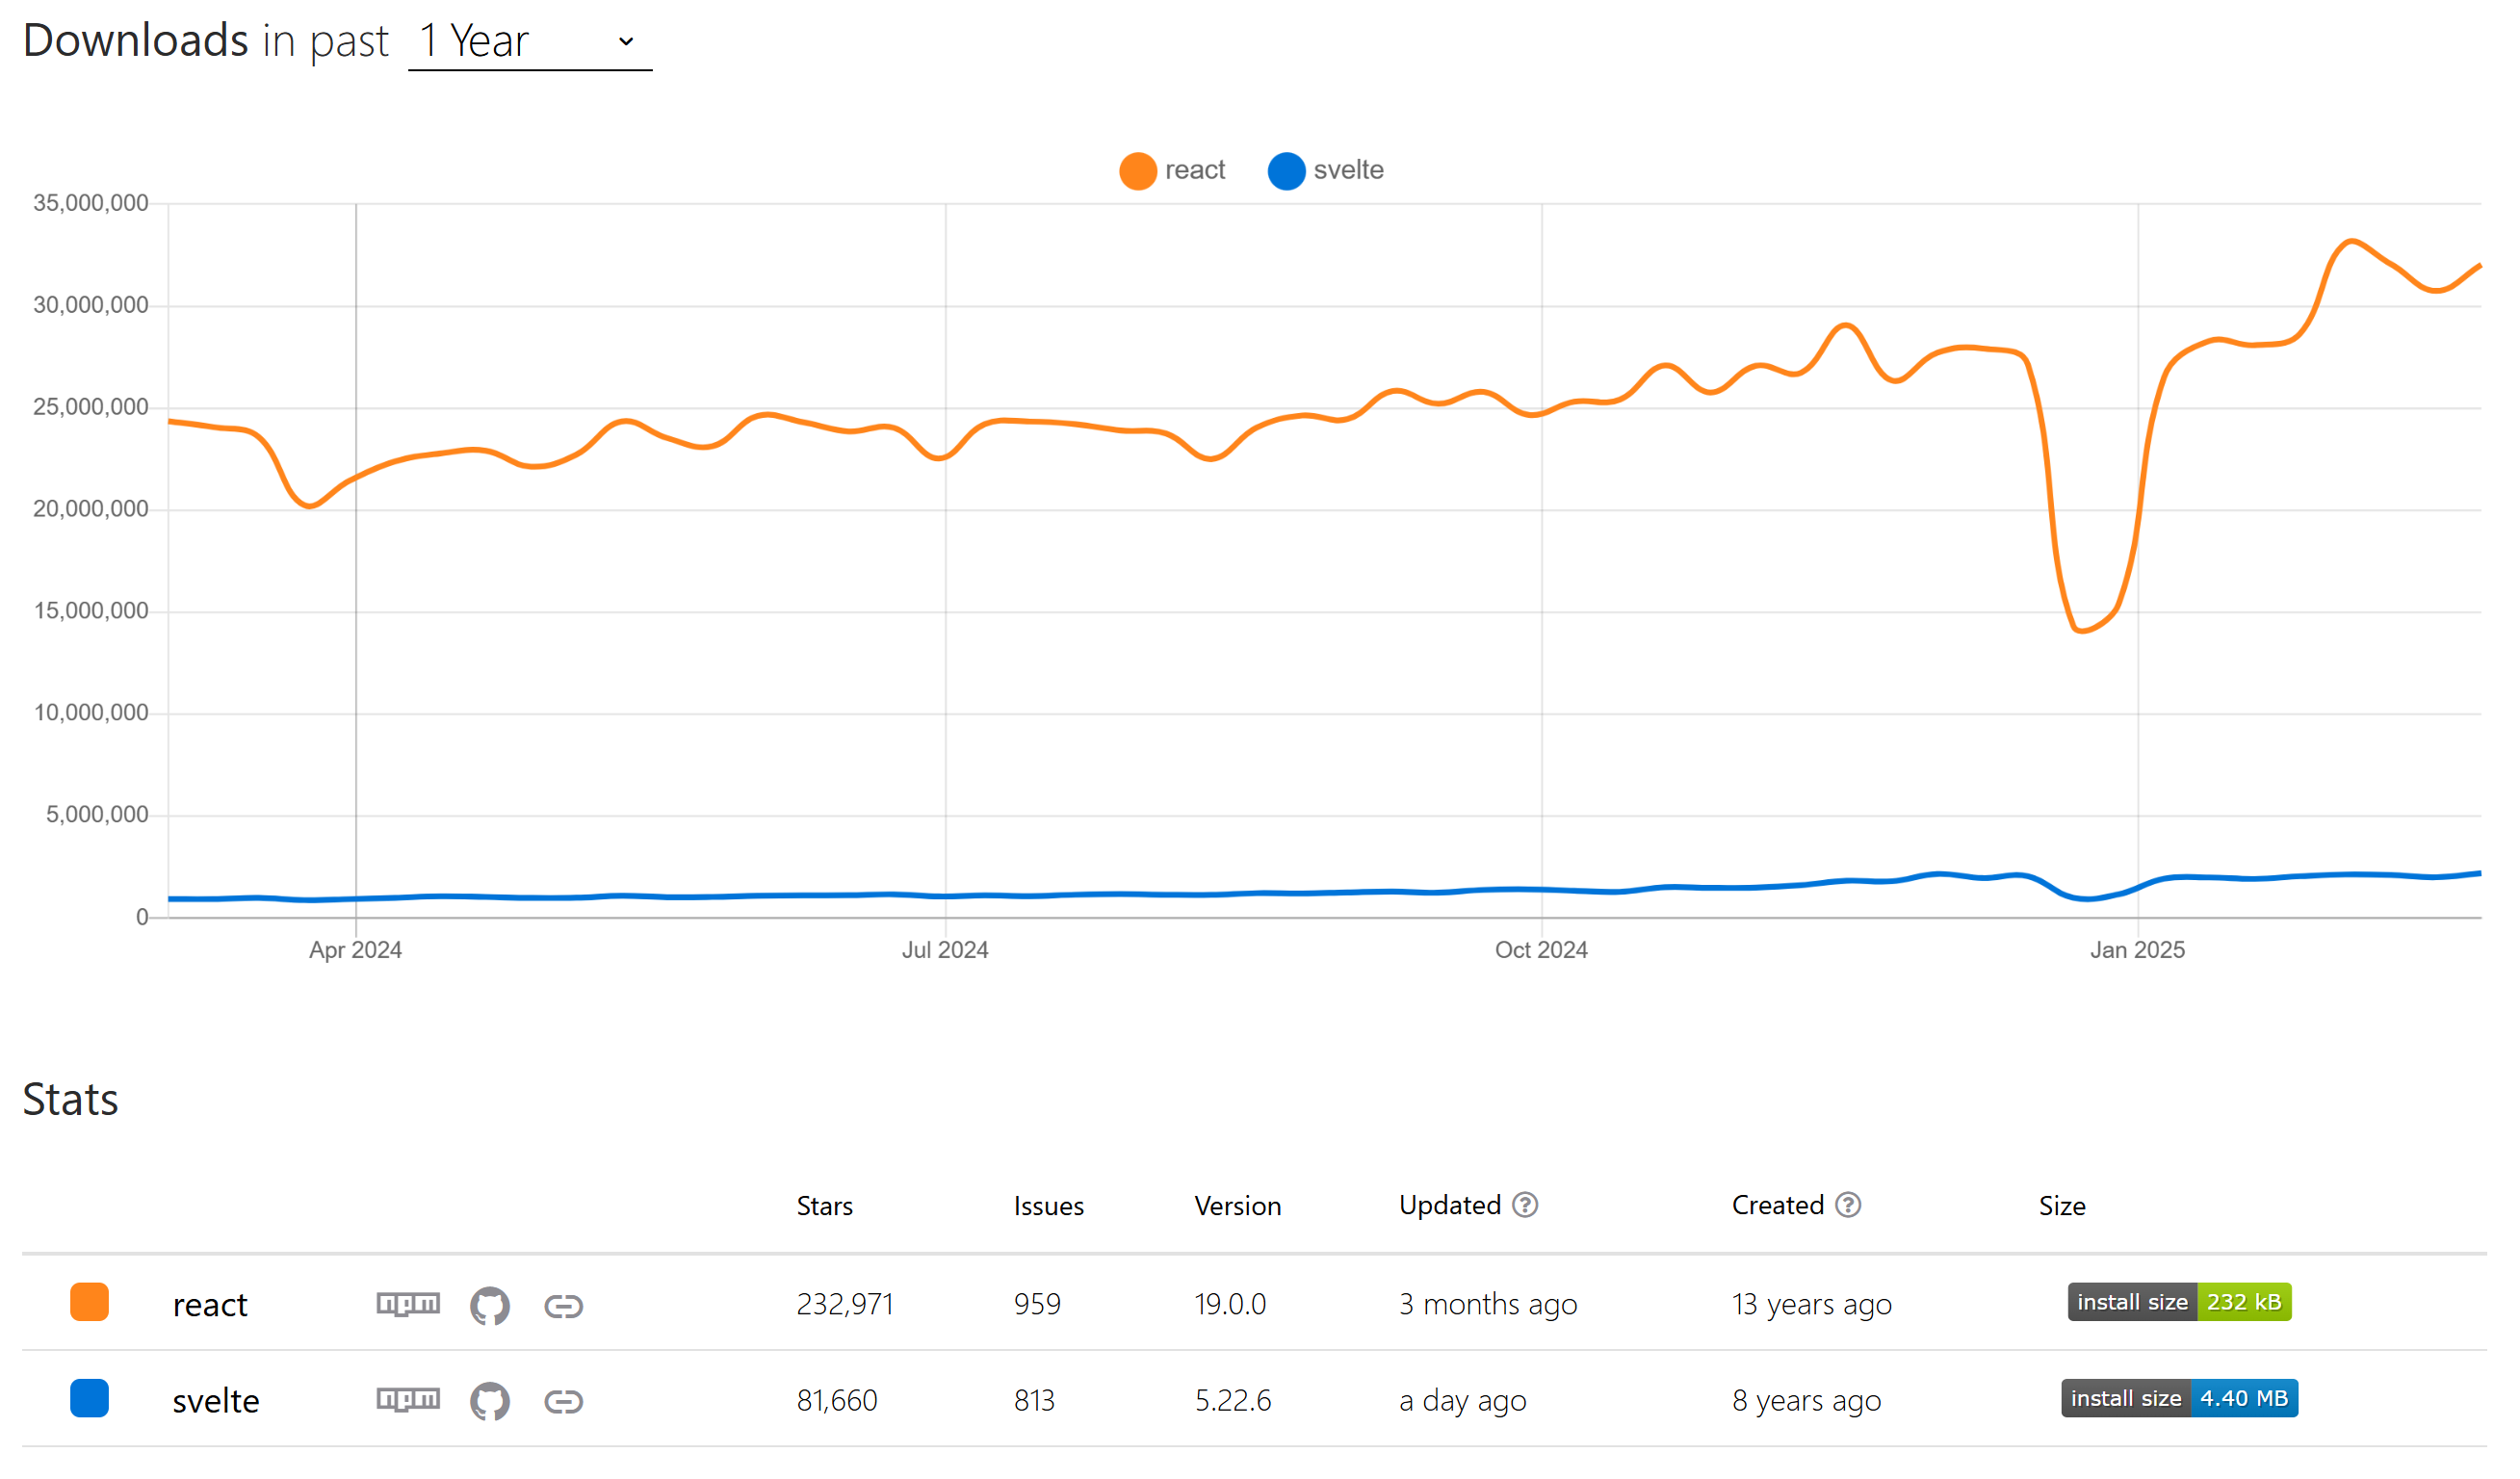Click svelte's issues count 813
This screenshot has height=1479, width=2520.
pyautogui.click(x=1034, y=1401)
